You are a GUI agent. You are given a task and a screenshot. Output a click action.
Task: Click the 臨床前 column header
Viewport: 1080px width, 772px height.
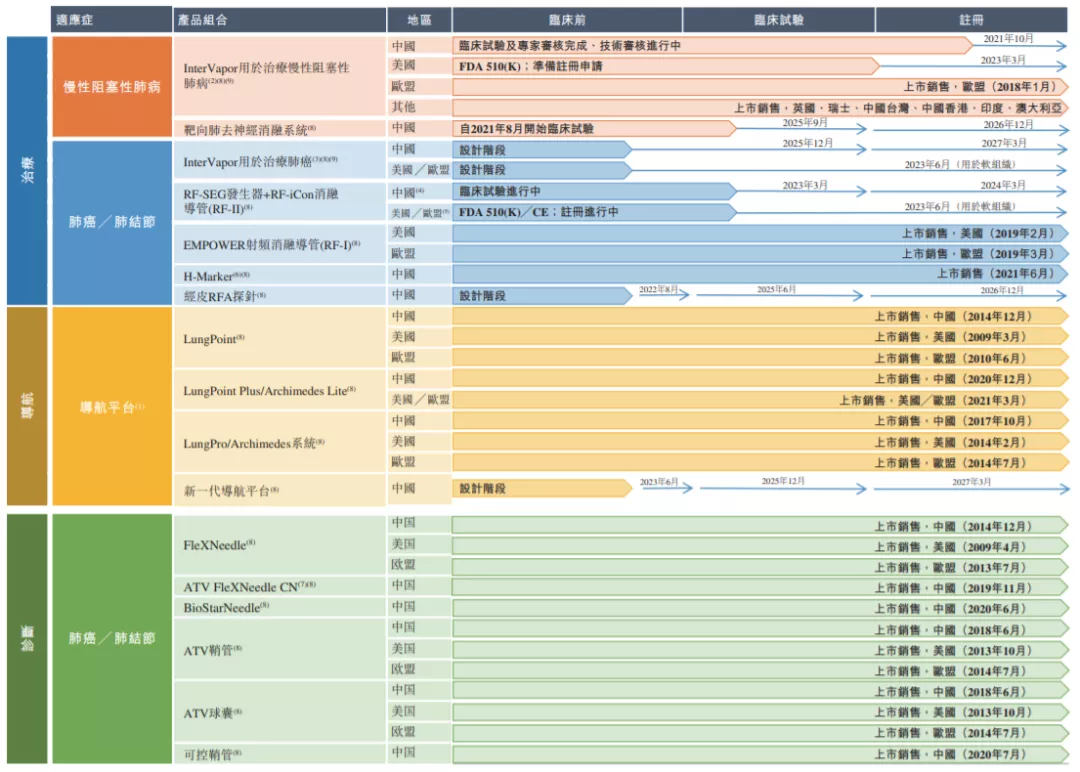click(x=567, y=20)
